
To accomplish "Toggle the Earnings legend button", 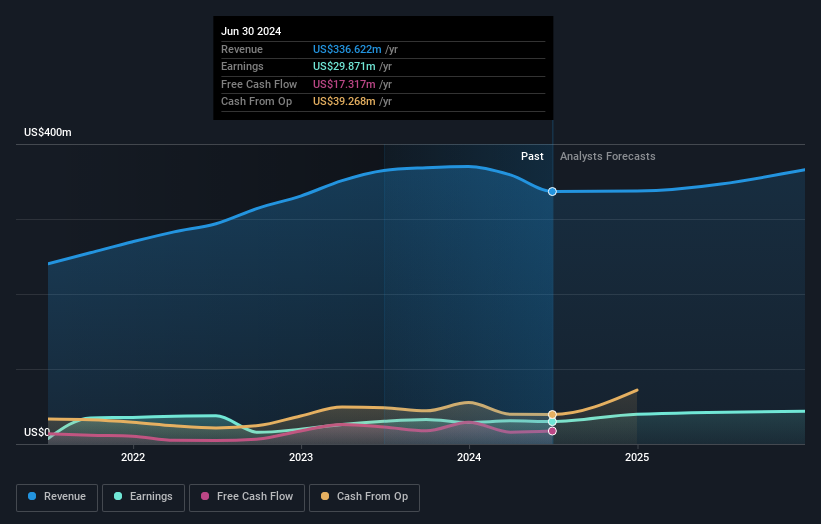I will (143, 497).
